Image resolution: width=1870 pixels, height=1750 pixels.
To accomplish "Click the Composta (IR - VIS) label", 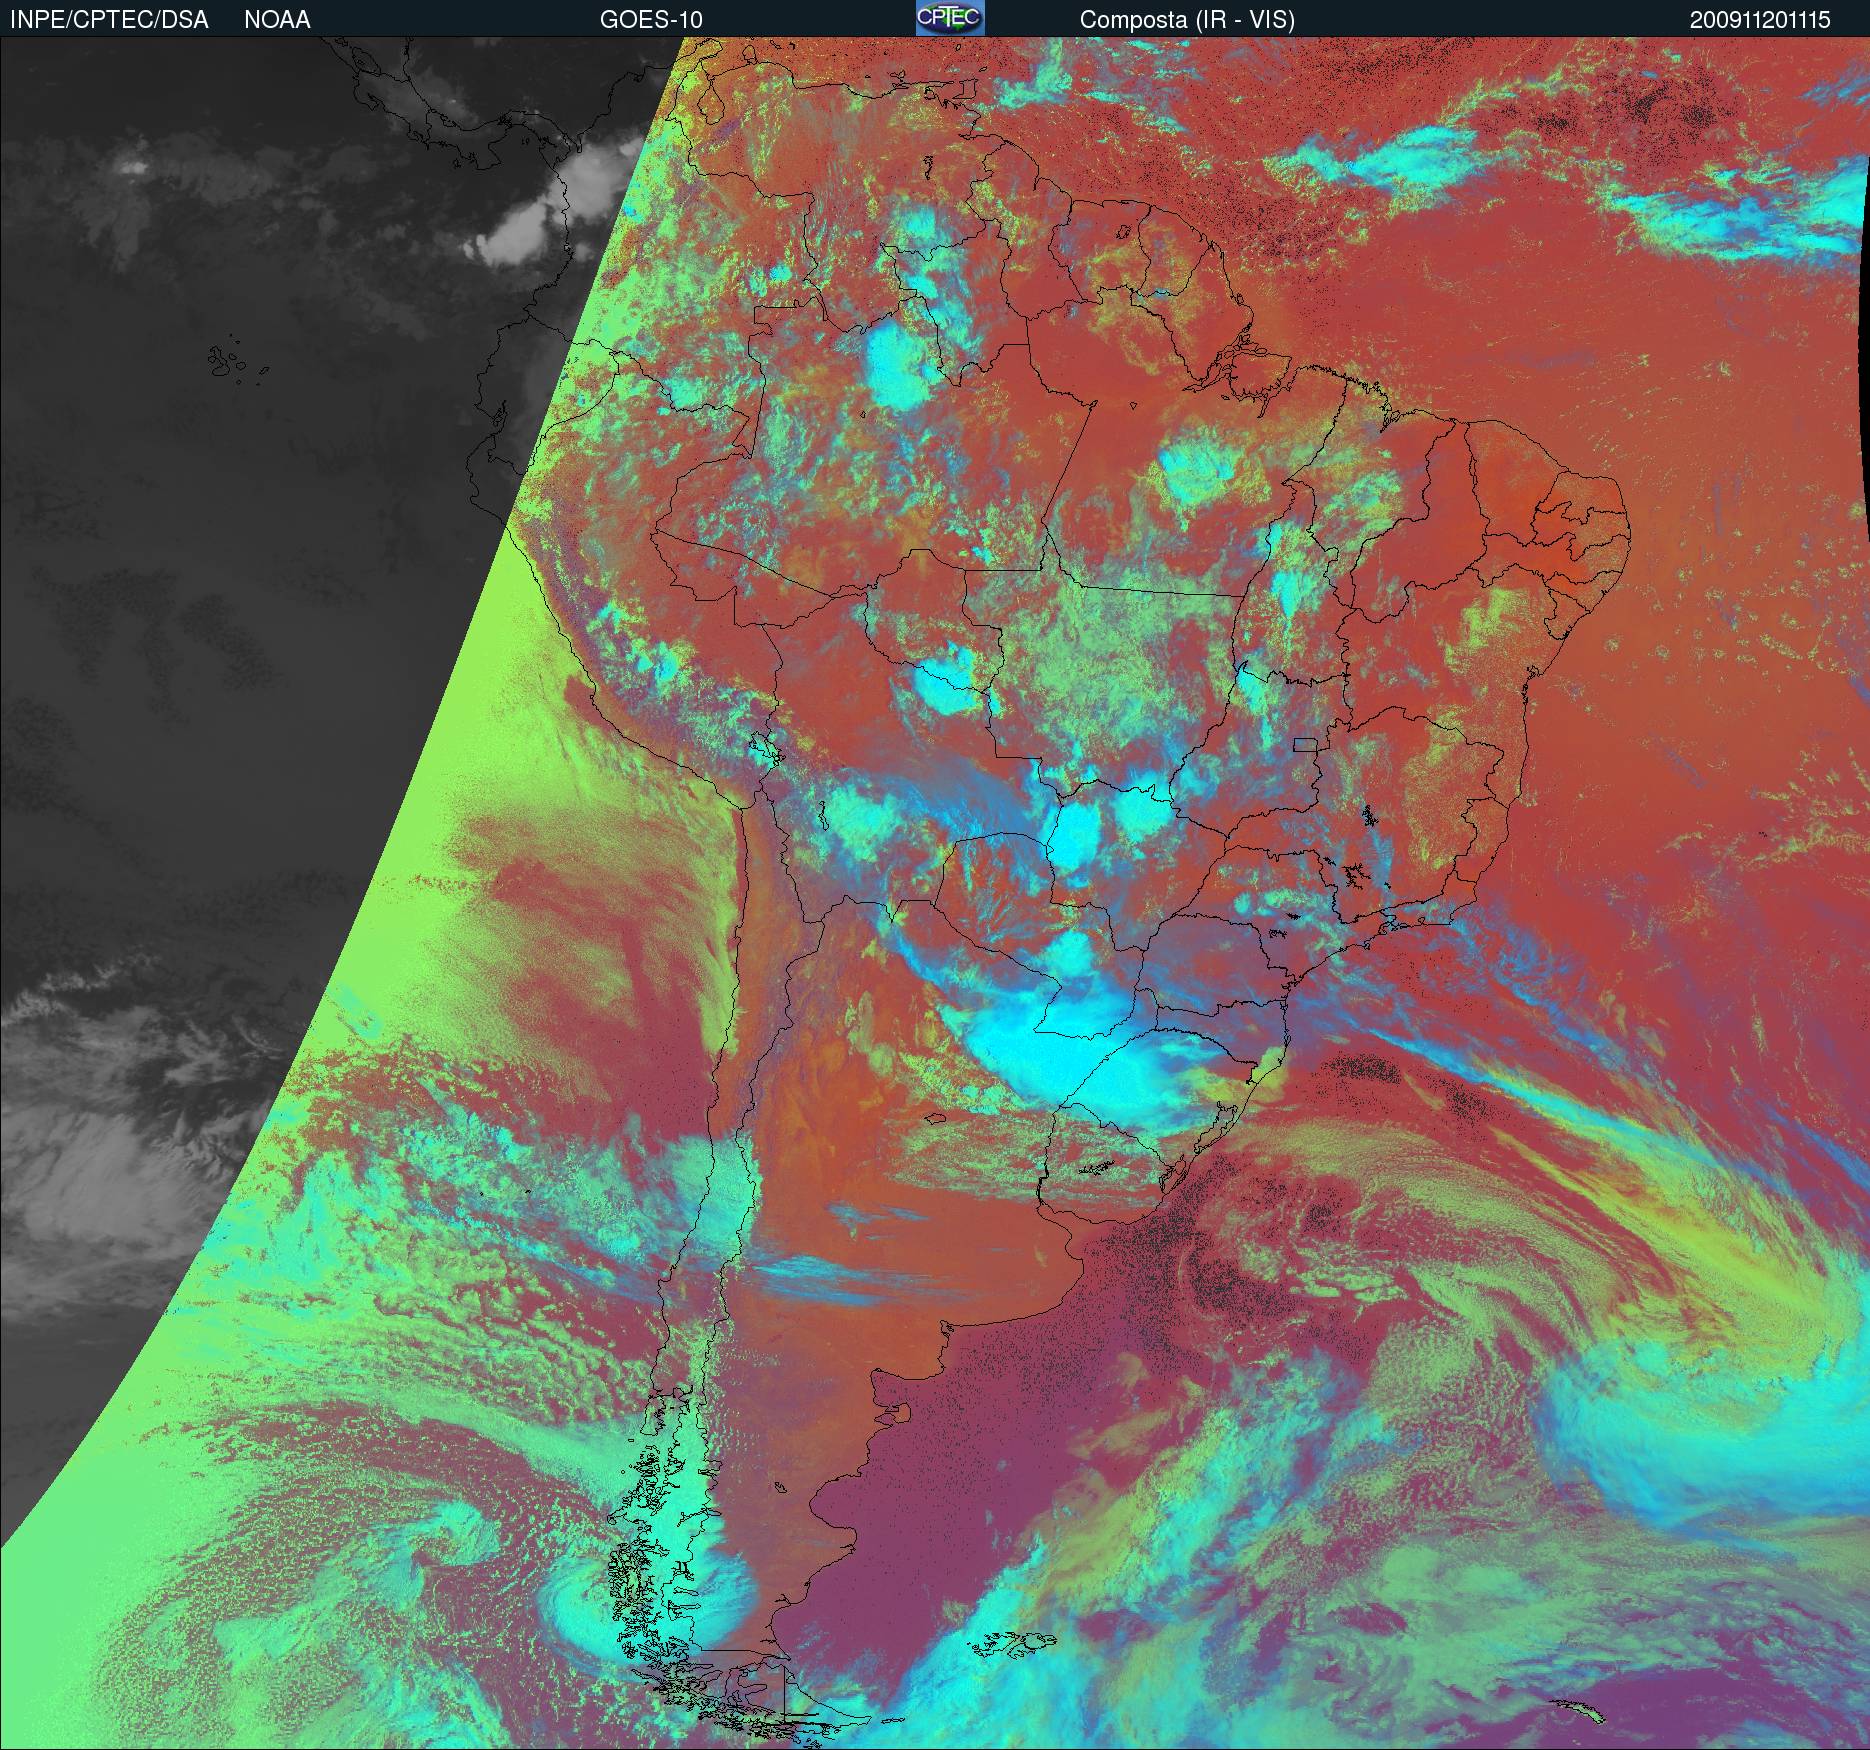I will 1187,20.
